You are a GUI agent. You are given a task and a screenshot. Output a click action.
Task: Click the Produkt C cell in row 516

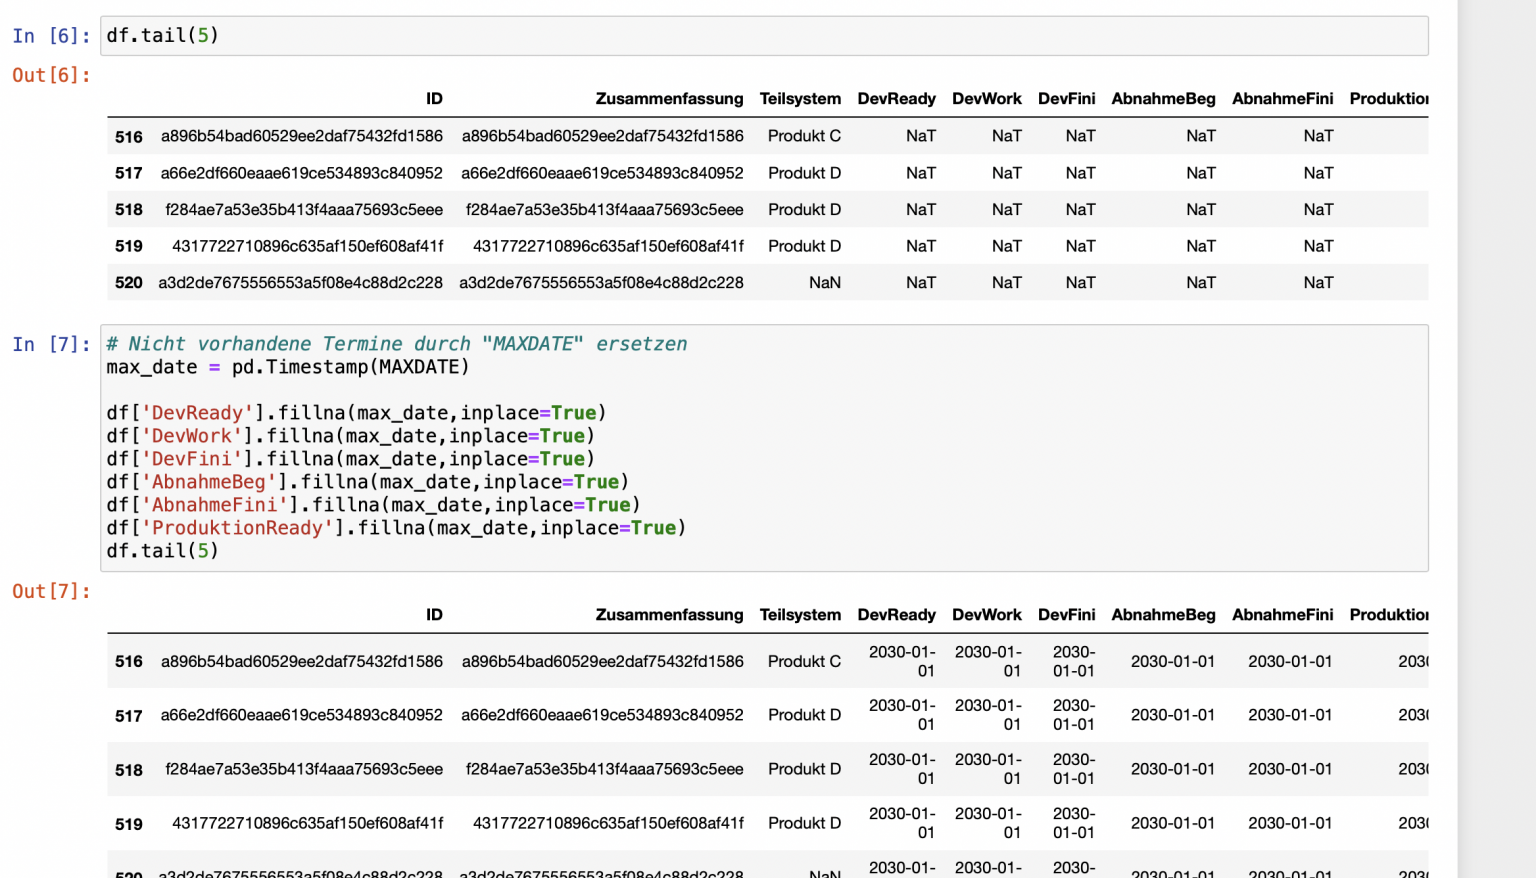[x=805, y=135]
